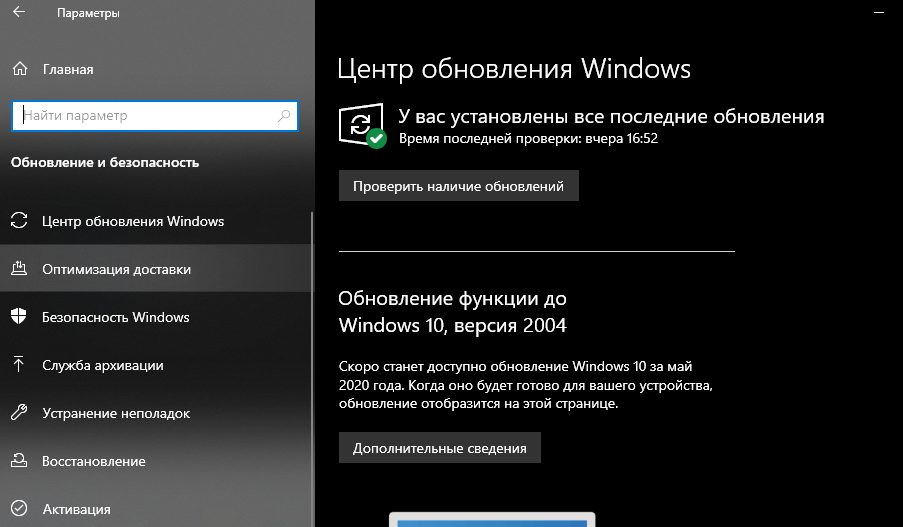Image resolution: width=903 pixels, height=527 pixels.
Task: Open Восстановление section
Action: tap(157, 460)
